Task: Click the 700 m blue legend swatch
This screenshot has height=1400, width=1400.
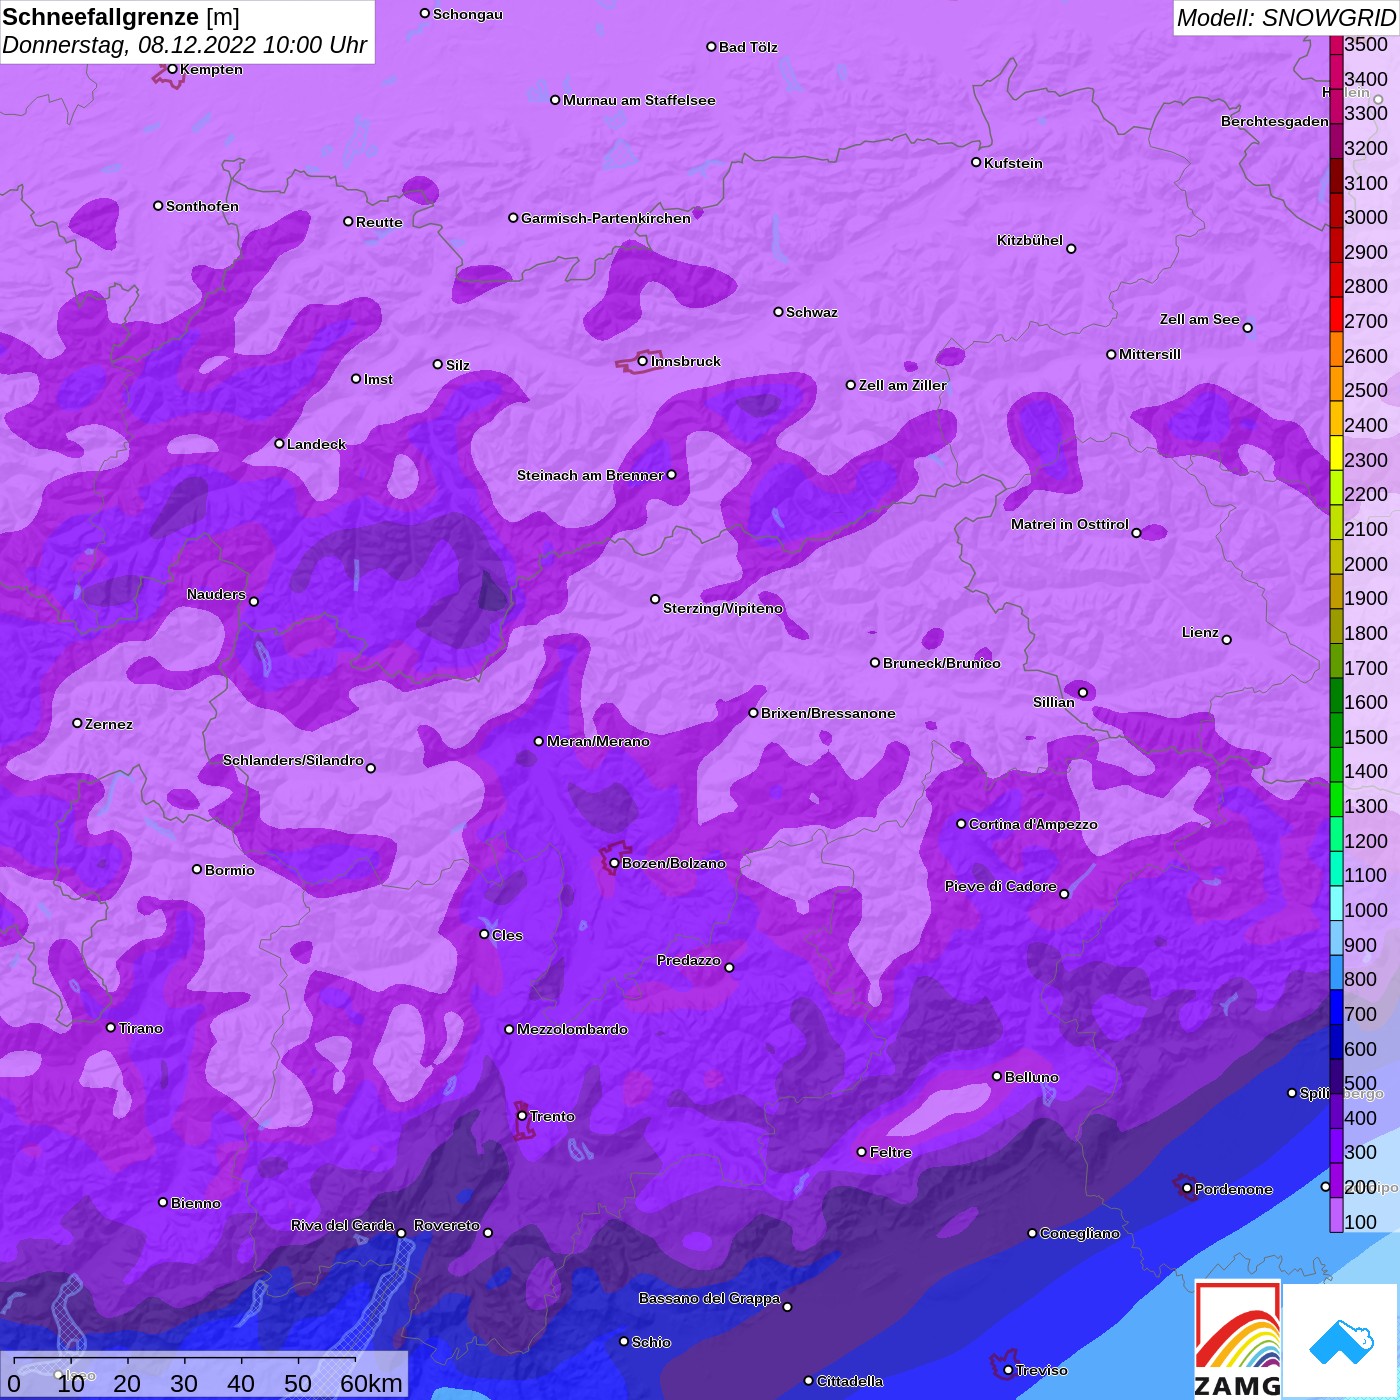Action: 1336,1007
